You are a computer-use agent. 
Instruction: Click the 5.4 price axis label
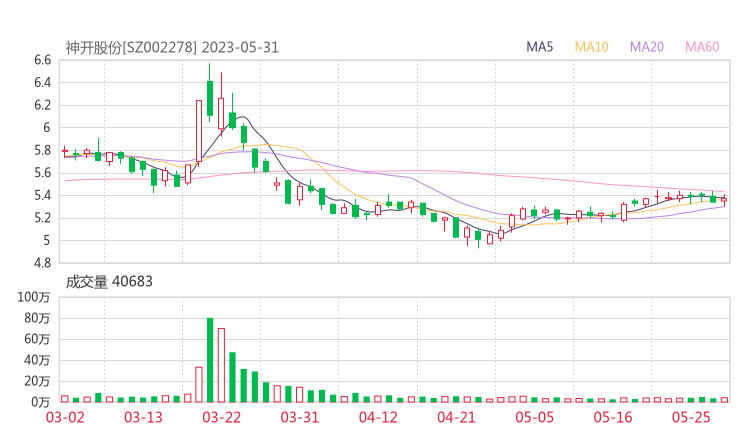[x=42, y=195]
